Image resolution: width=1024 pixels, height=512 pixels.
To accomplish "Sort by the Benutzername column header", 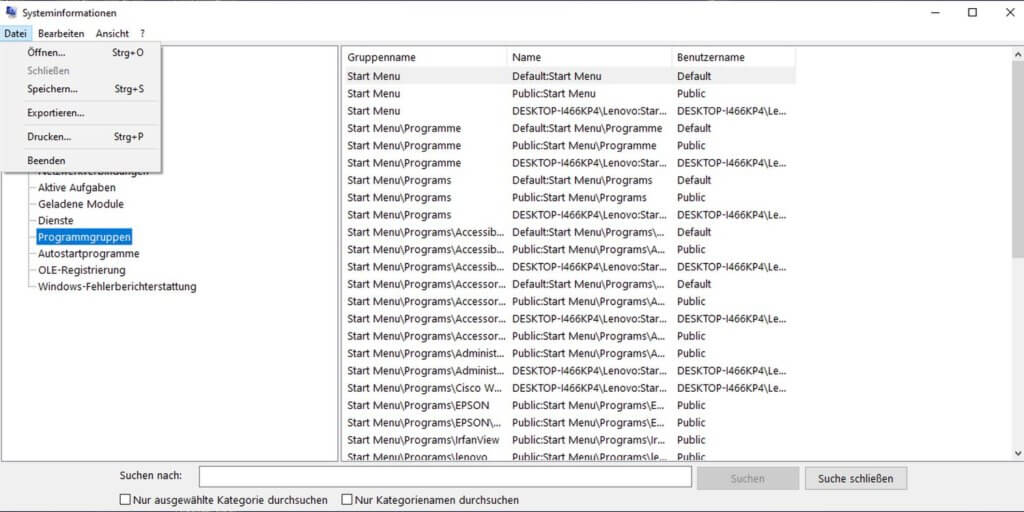I will coord(733,57).
